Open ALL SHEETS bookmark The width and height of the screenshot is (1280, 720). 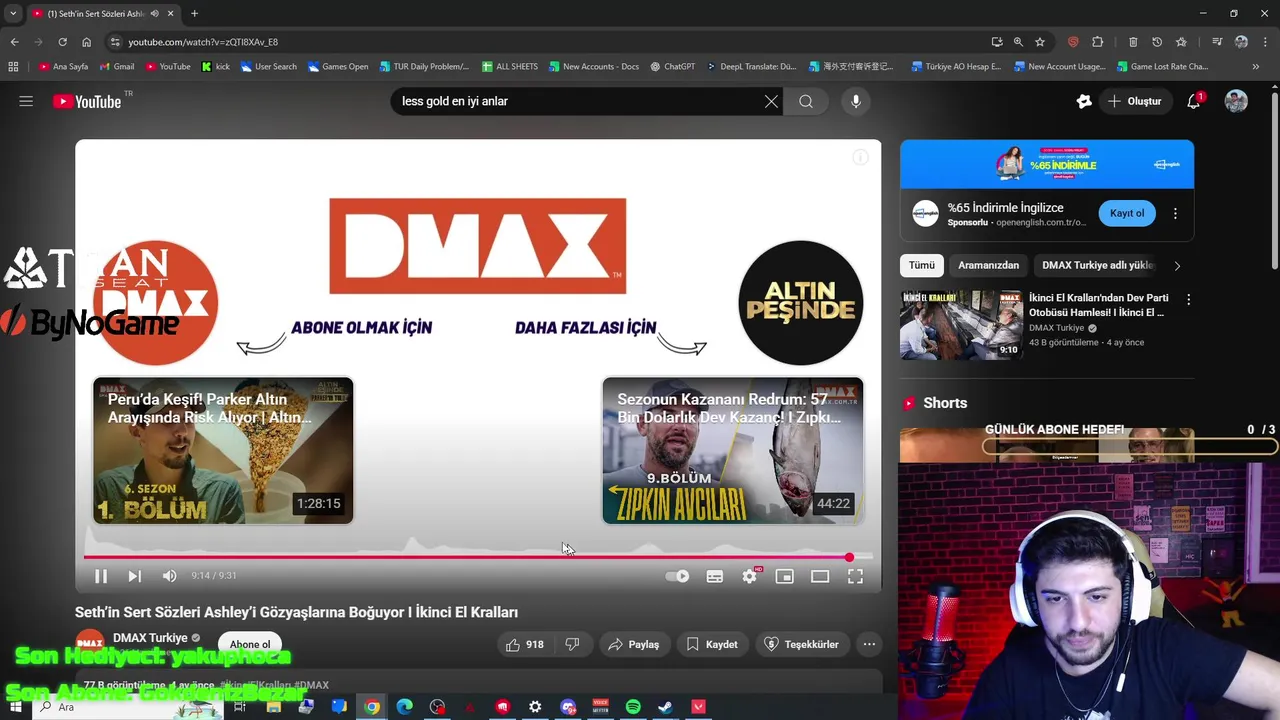[510, 67]
